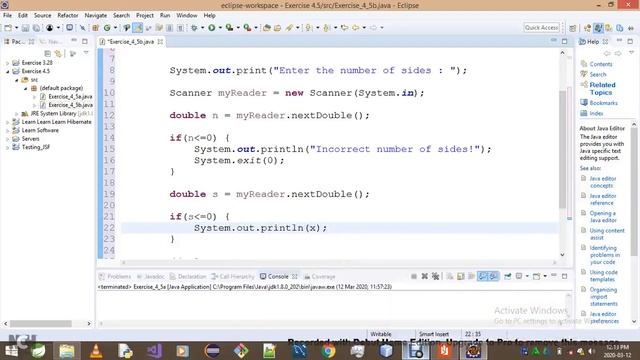This screenshot has height=360, width=640.
Task: Open the New file dropdown arrow
Action: [16, 28]
